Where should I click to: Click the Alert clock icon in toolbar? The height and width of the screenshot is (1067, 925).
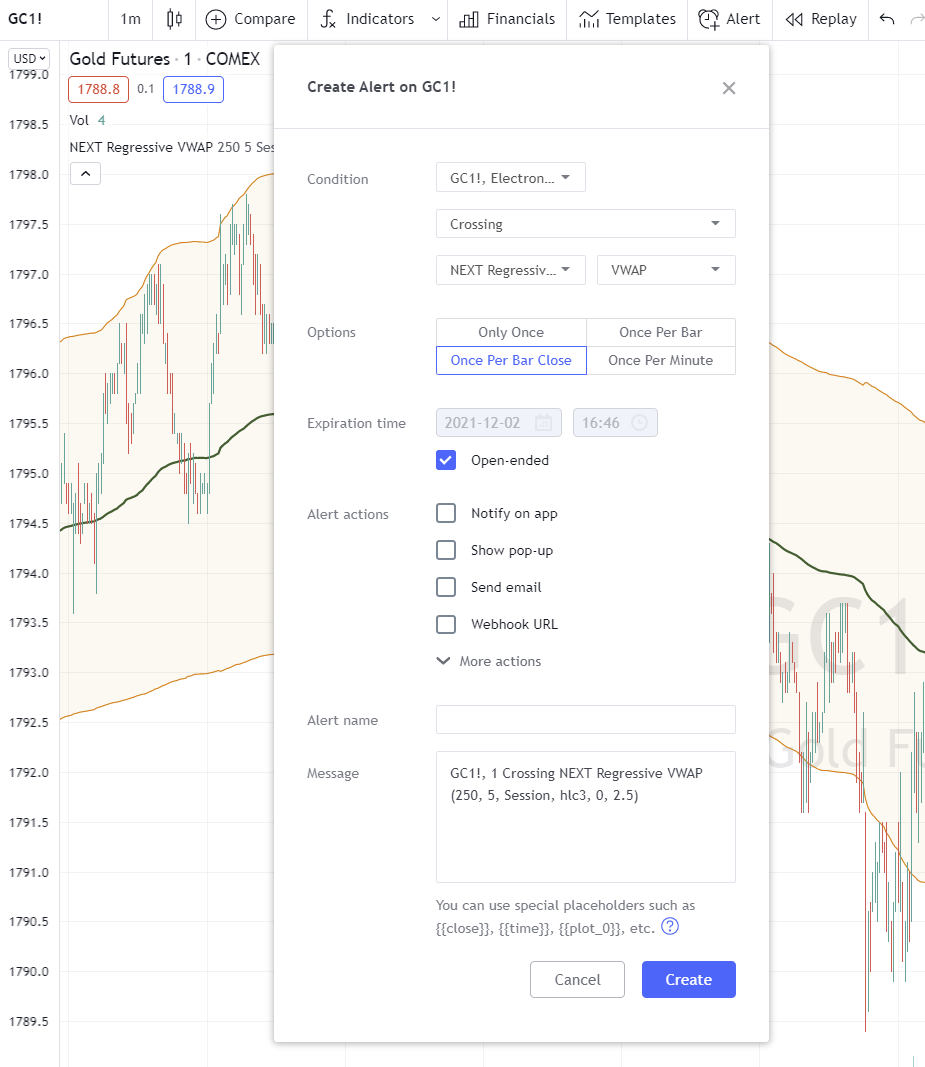(709, 19)
